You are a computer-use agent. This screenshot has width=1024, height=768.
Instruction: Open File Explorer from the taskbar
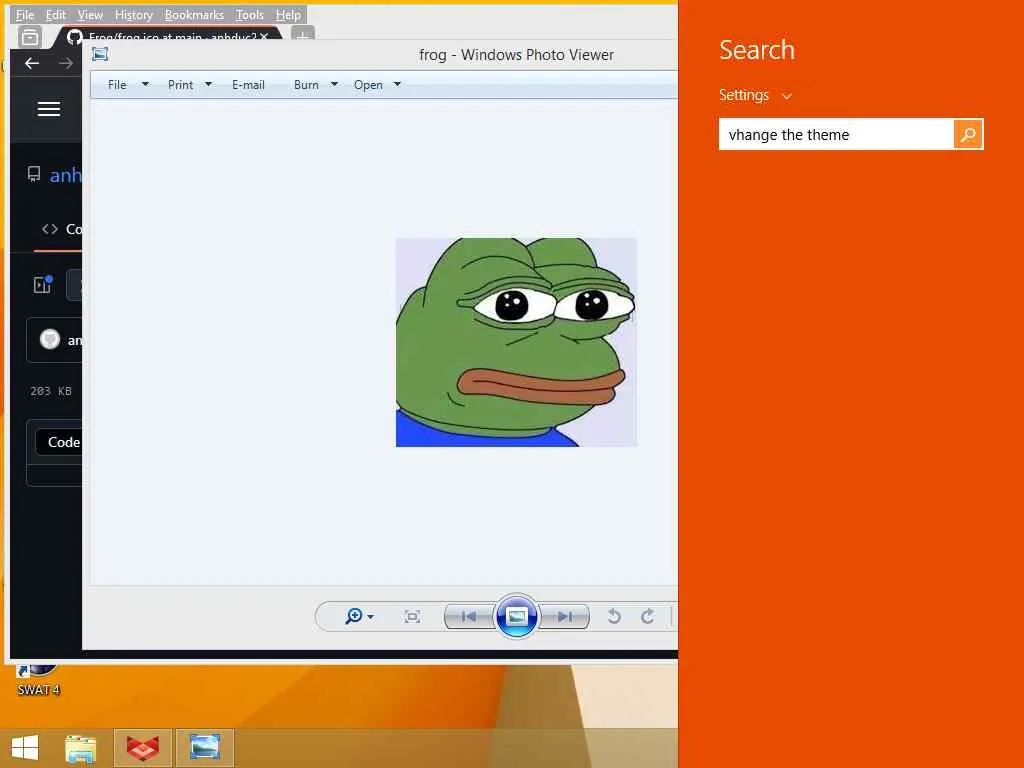pyautogui.click(x=81, y=748)
